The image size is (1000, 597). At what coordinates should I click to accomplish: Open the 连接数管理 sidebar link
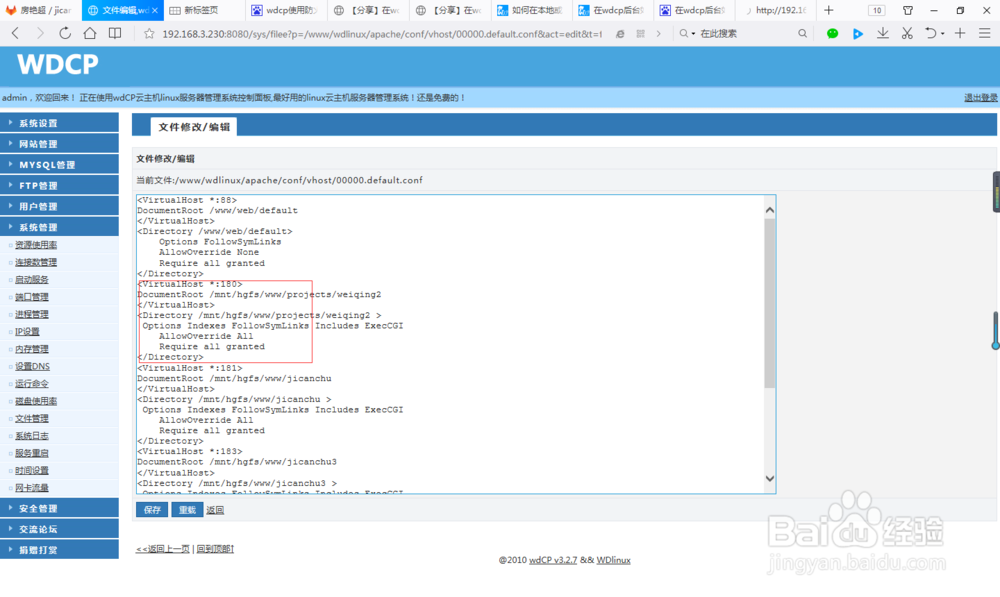coord(36,262)
